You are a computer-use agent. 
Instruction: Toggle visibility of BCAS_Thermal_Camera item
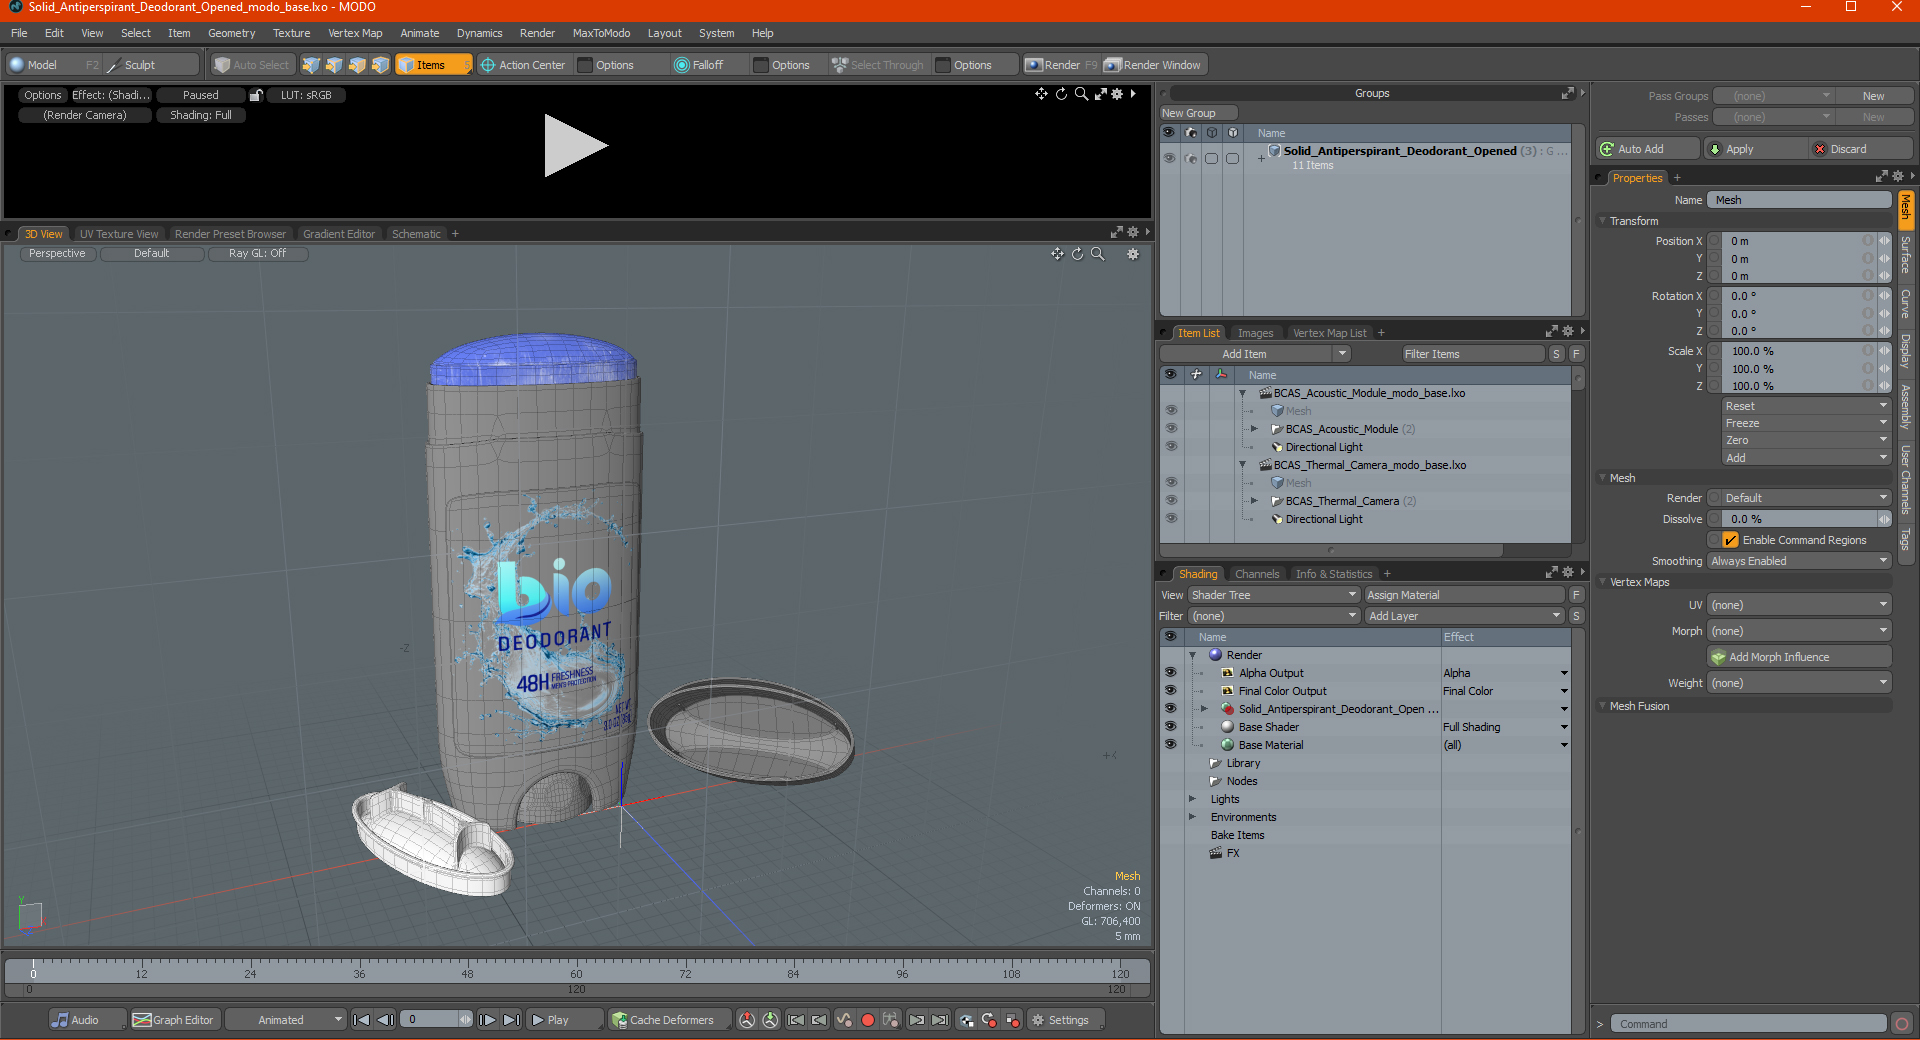point(1170,501)
